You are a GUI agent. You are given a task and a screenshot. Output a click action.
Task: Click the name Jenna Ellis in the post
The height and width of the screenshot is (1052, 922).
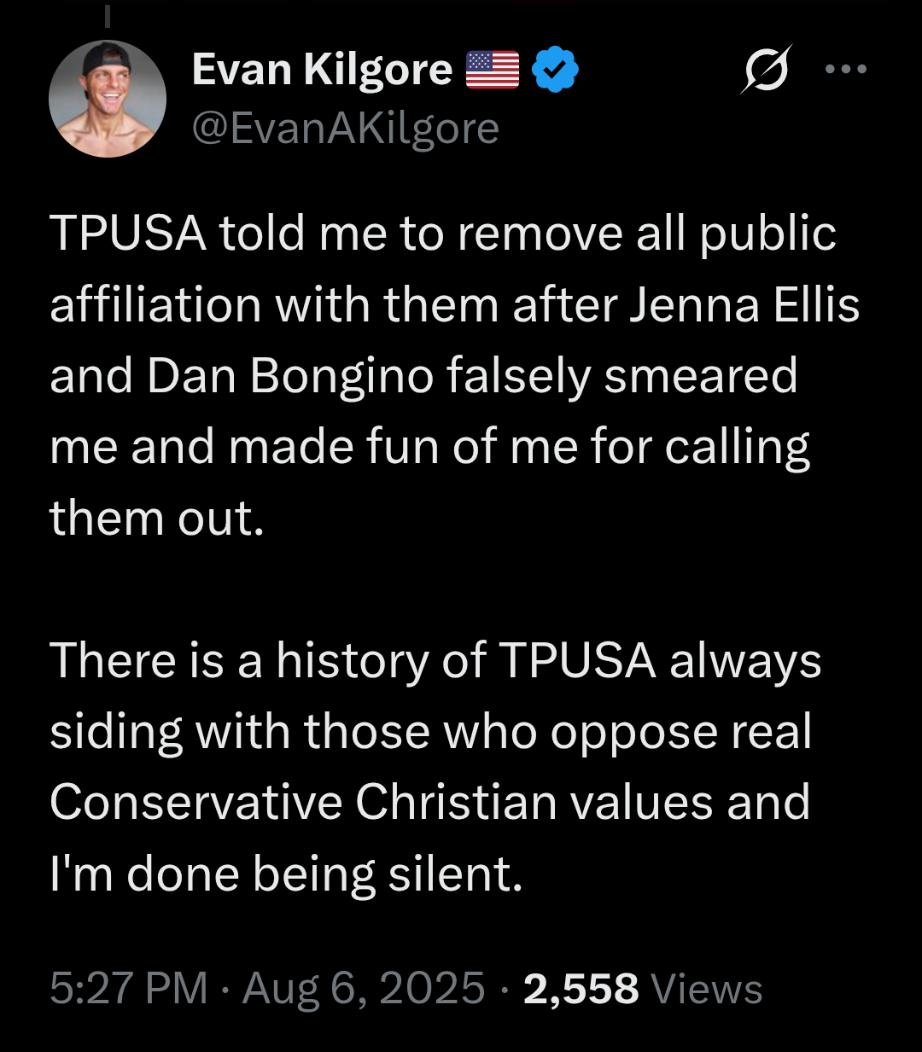744,305
